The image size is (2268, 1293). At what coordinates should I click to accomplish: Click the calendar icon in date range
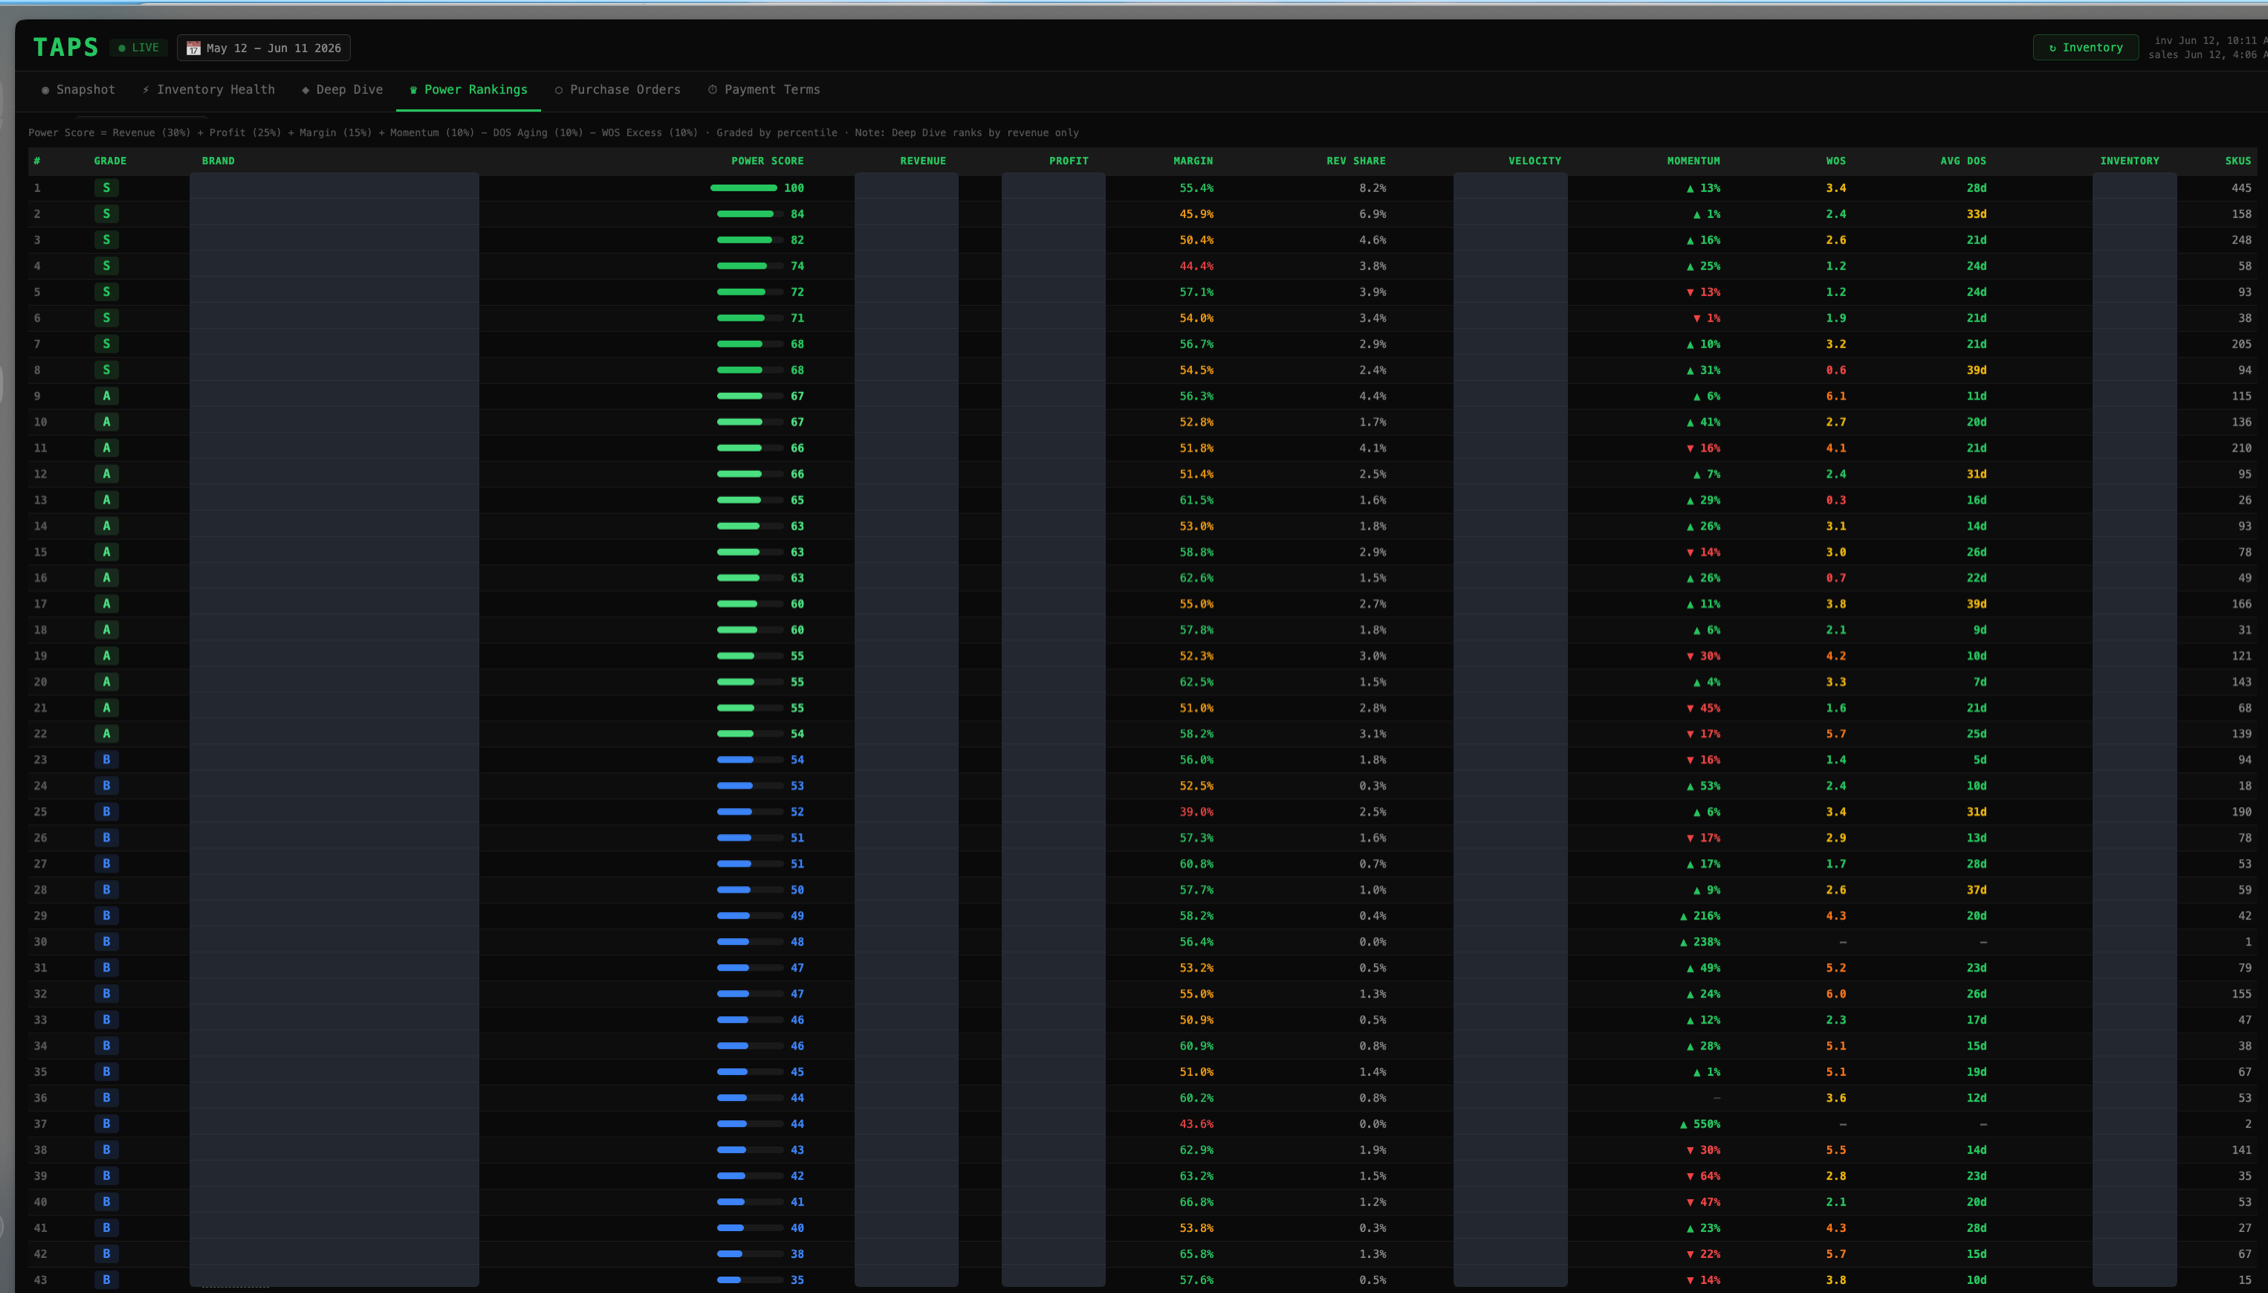coord(193,48)
